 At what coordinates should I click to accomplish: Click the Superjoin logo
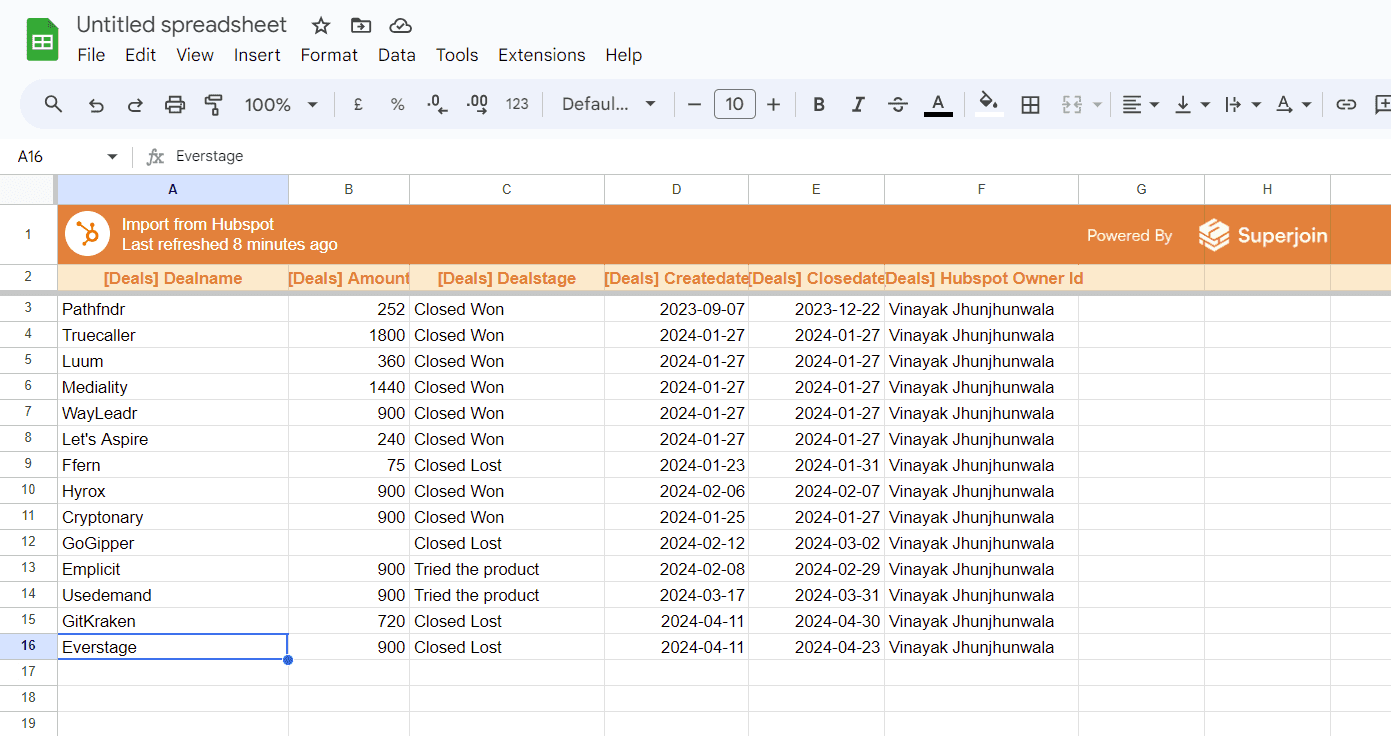point(1263,235)
